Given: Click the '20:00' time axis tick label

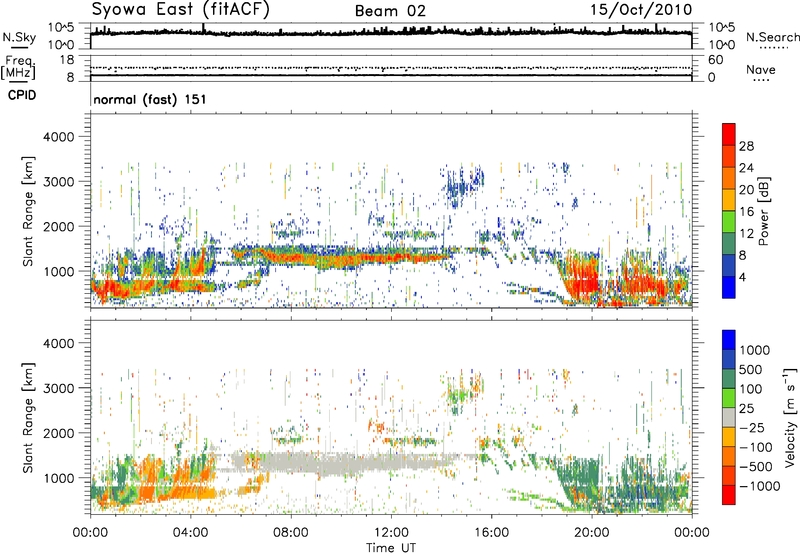Looking at the screenshot, I should (591, 533).
